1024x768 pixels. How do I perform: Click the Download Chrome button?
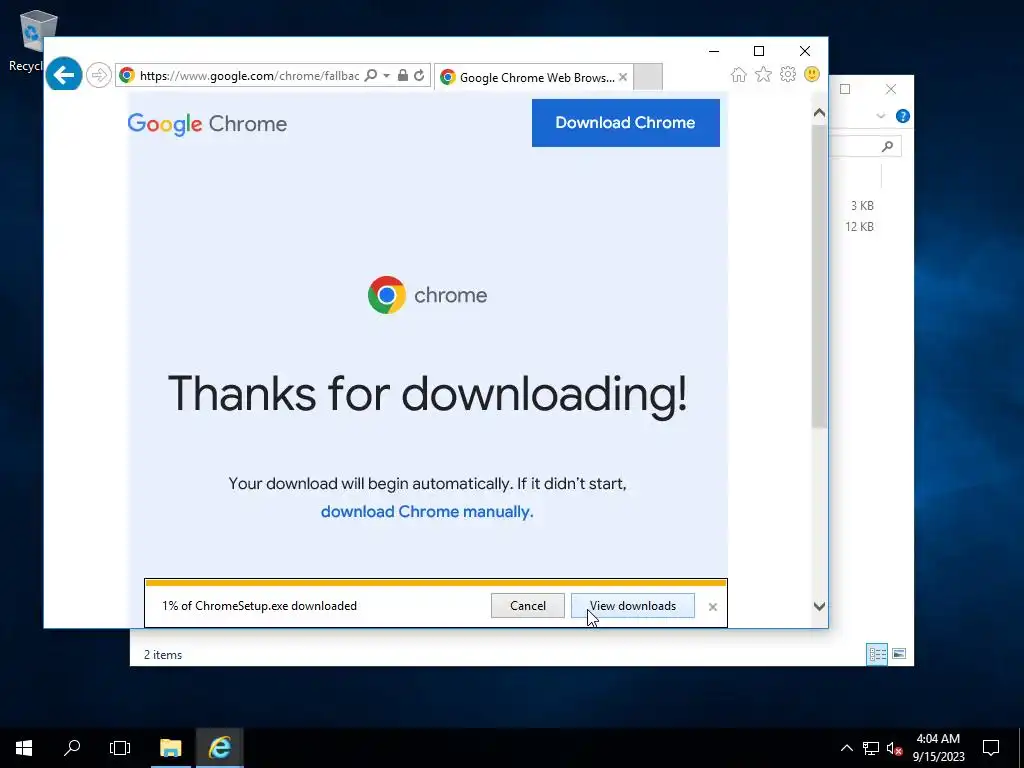coord(626,123)
